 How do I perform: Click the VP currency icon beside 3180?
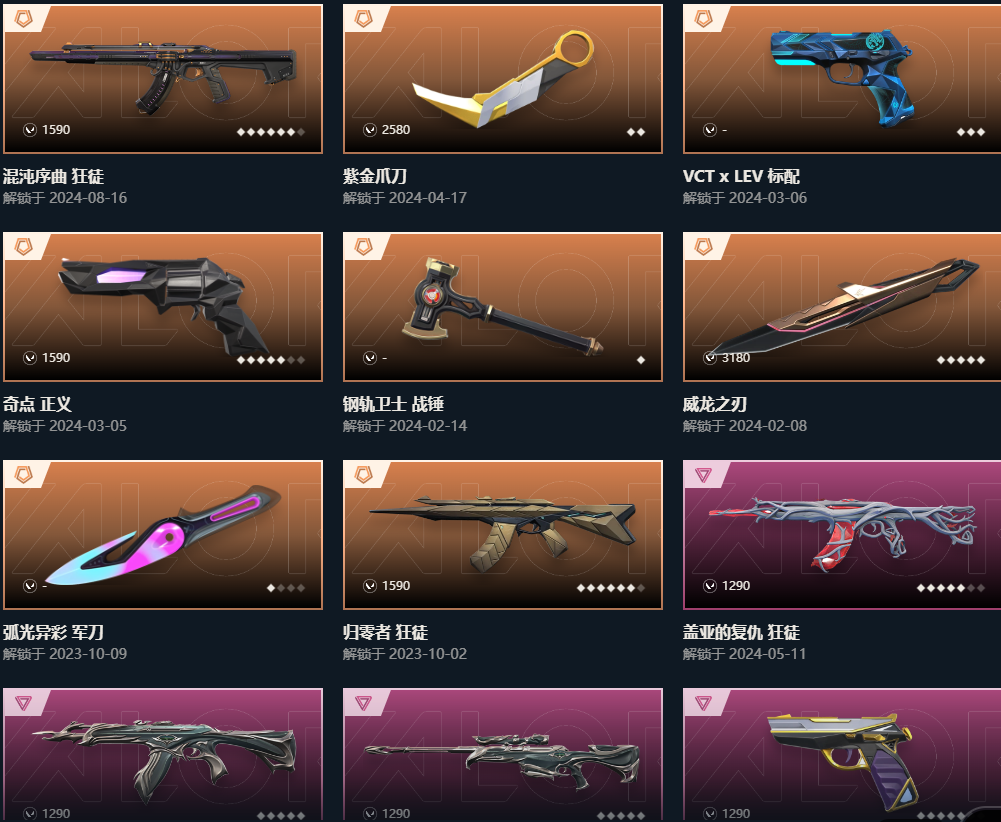point(710,358)
